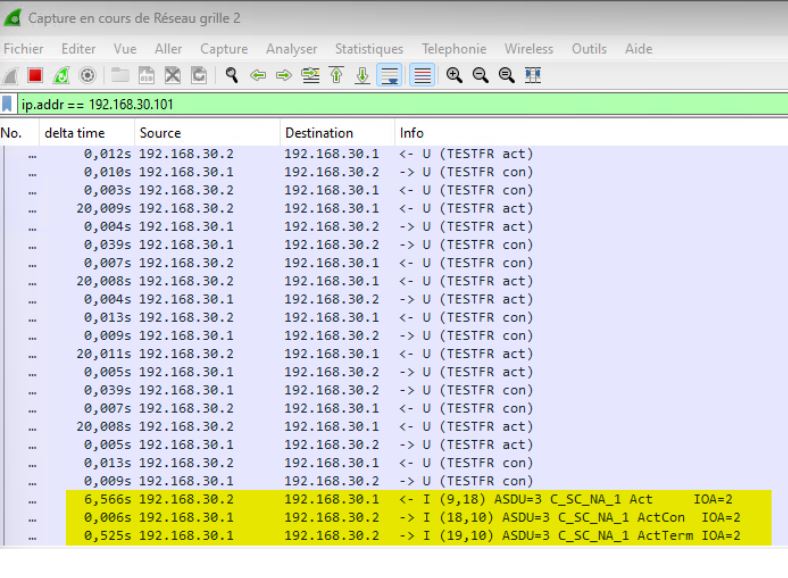Open the Fichier menu

23,49
